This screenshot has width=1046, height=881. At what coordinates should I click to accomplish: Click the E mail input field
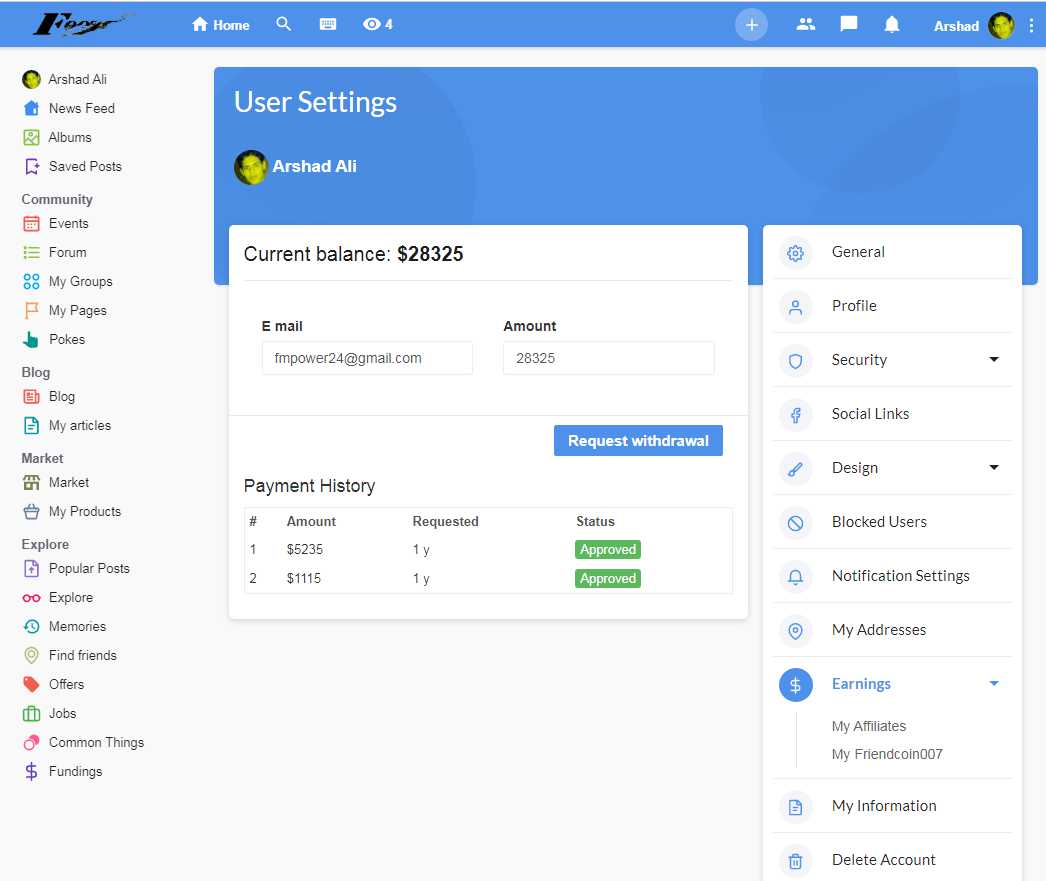368,358
